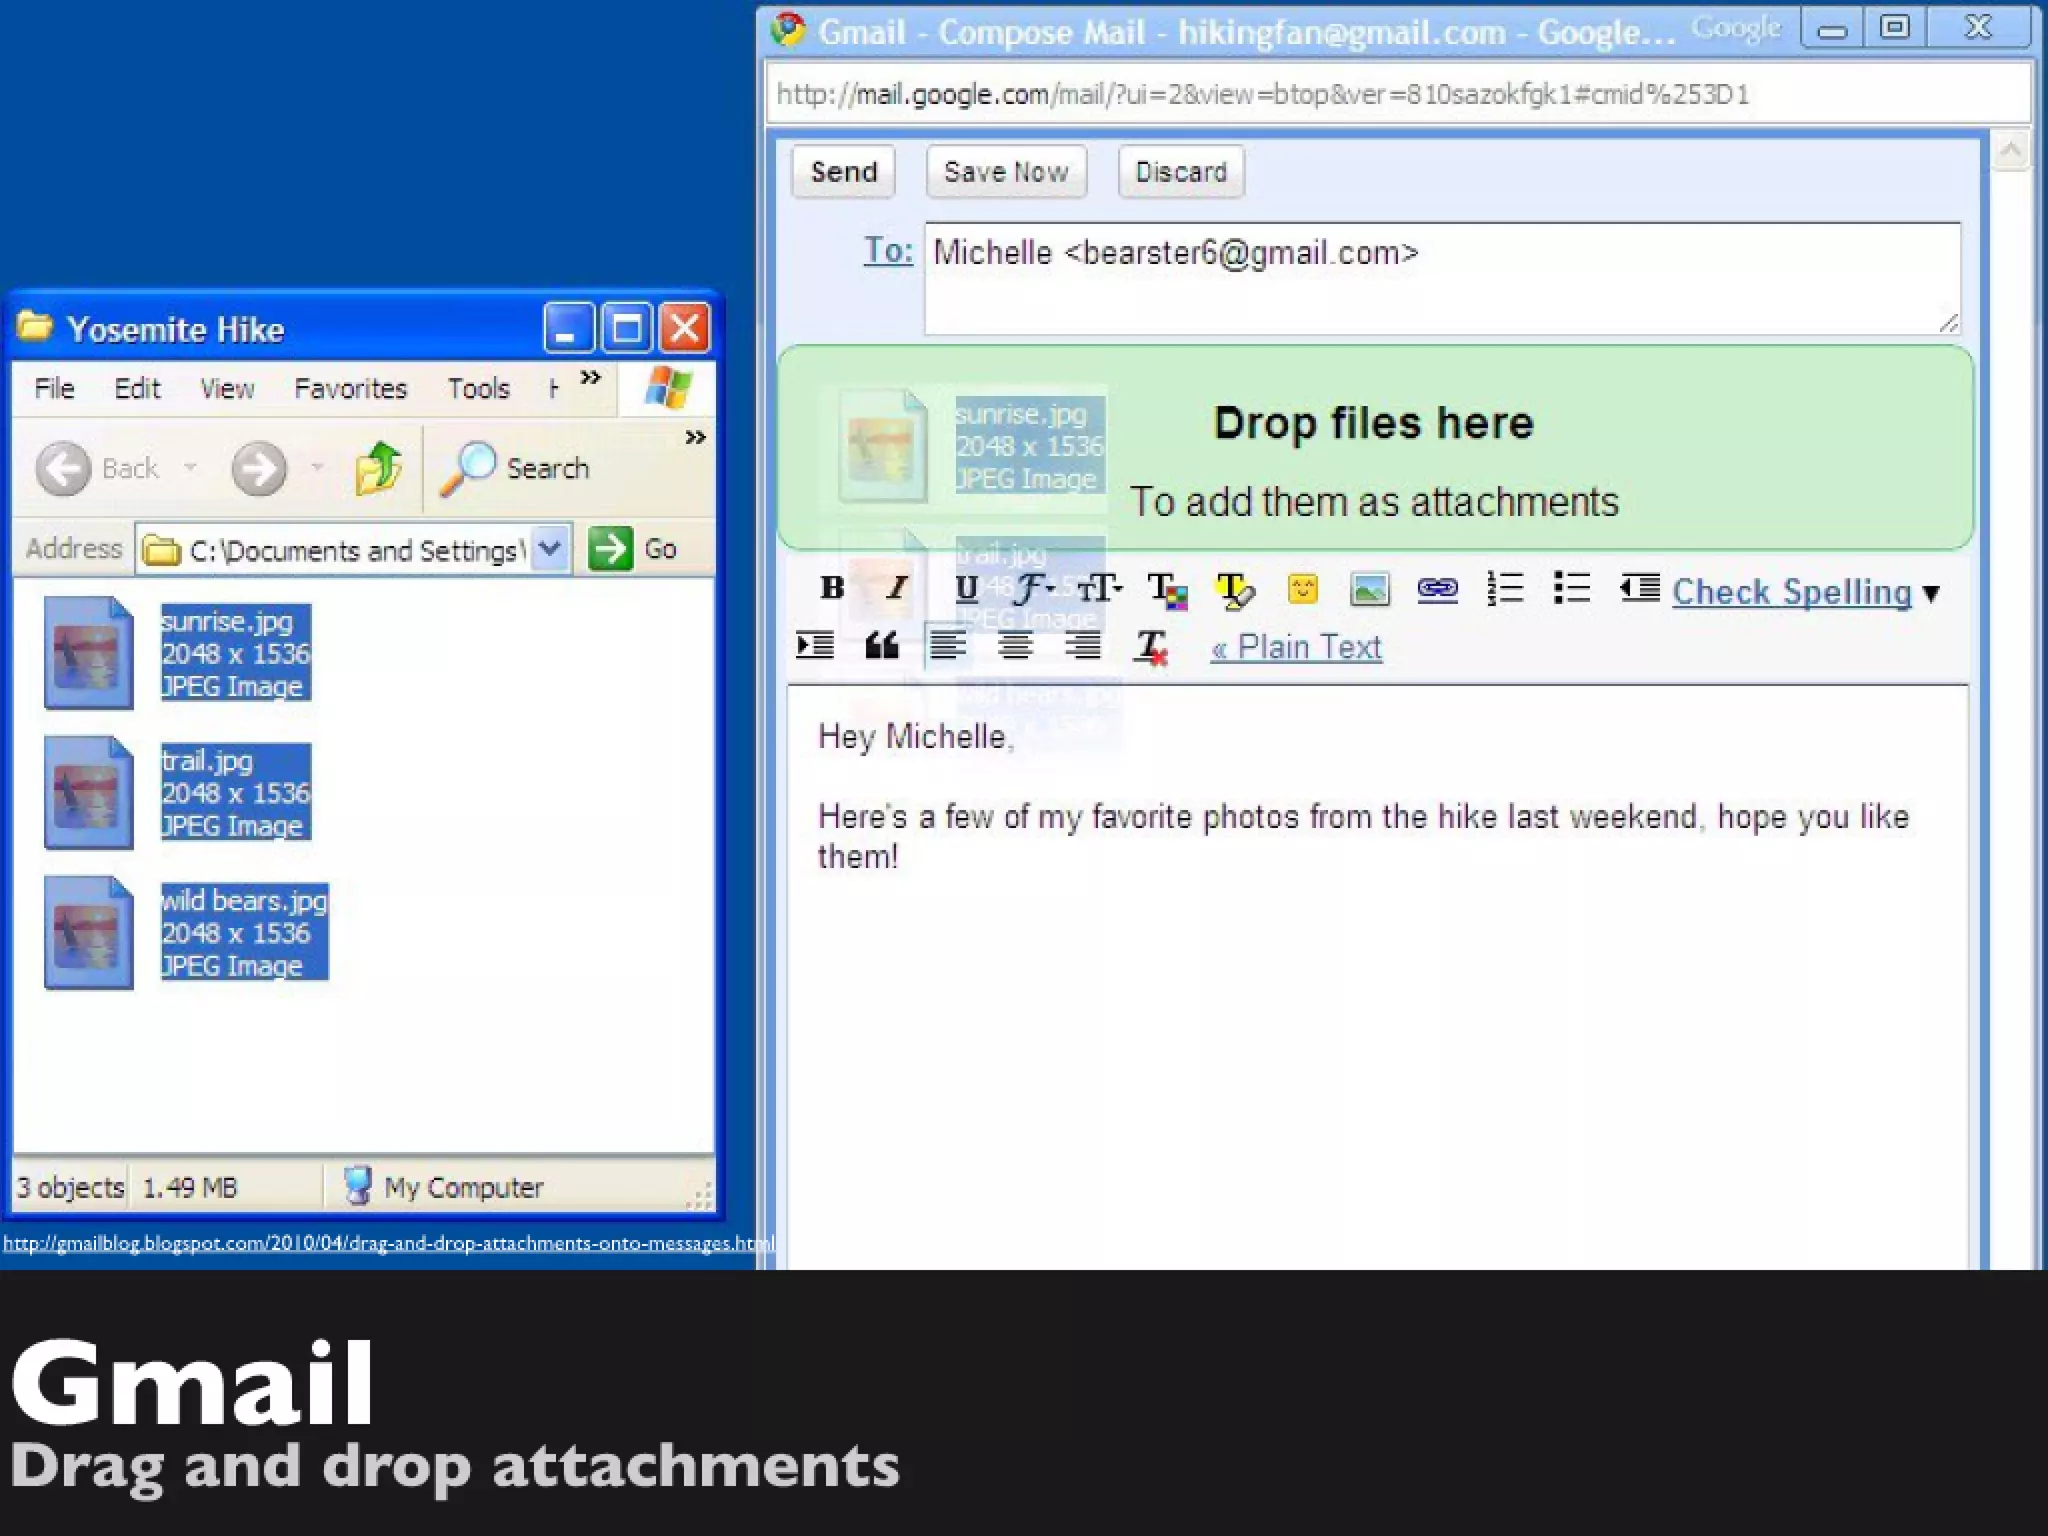Open the Tools menu in Explorer
This screenshot has width=2048, height=1536.
click(x=478, y=388)
